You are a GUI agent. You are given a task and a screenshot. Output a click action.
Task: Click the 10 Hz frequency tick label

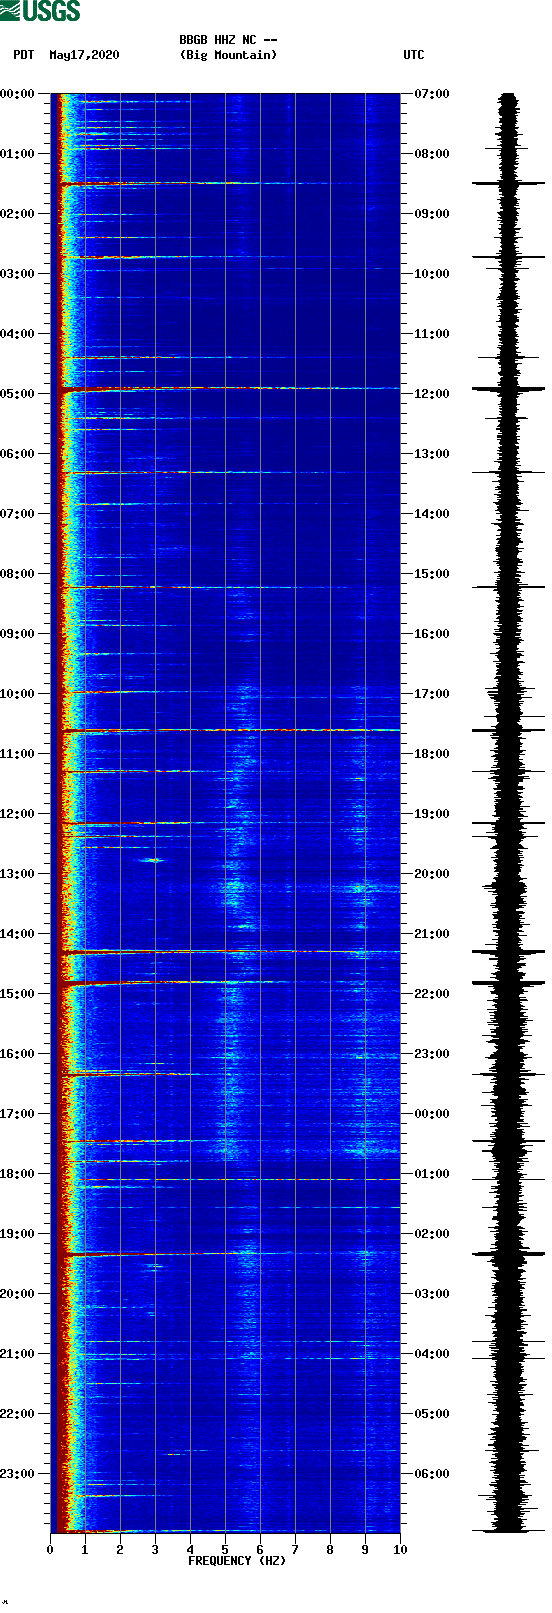point(400,1550)
